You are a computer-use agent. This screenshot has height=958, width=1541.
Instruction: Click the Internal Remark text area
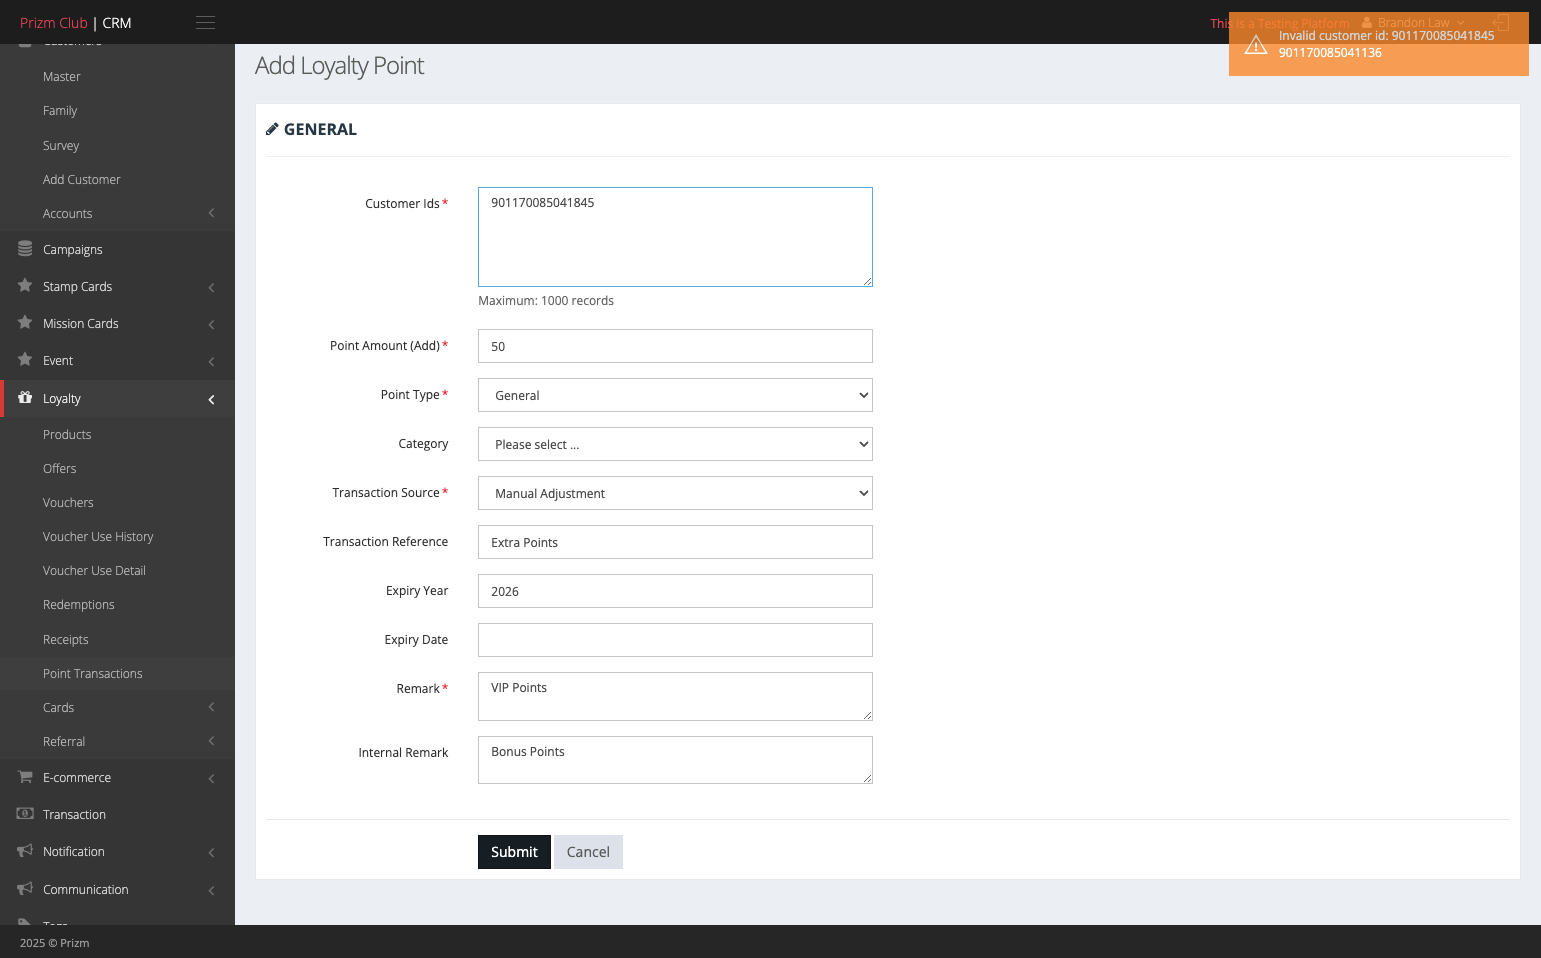[x=675, y=760]
